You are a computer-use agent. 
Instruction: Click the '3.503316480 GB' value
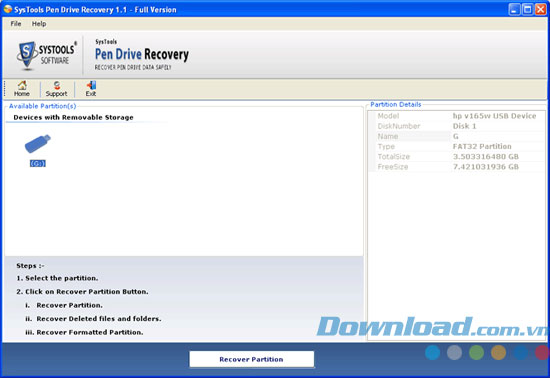pyautogui.click(x=485, y=156)
